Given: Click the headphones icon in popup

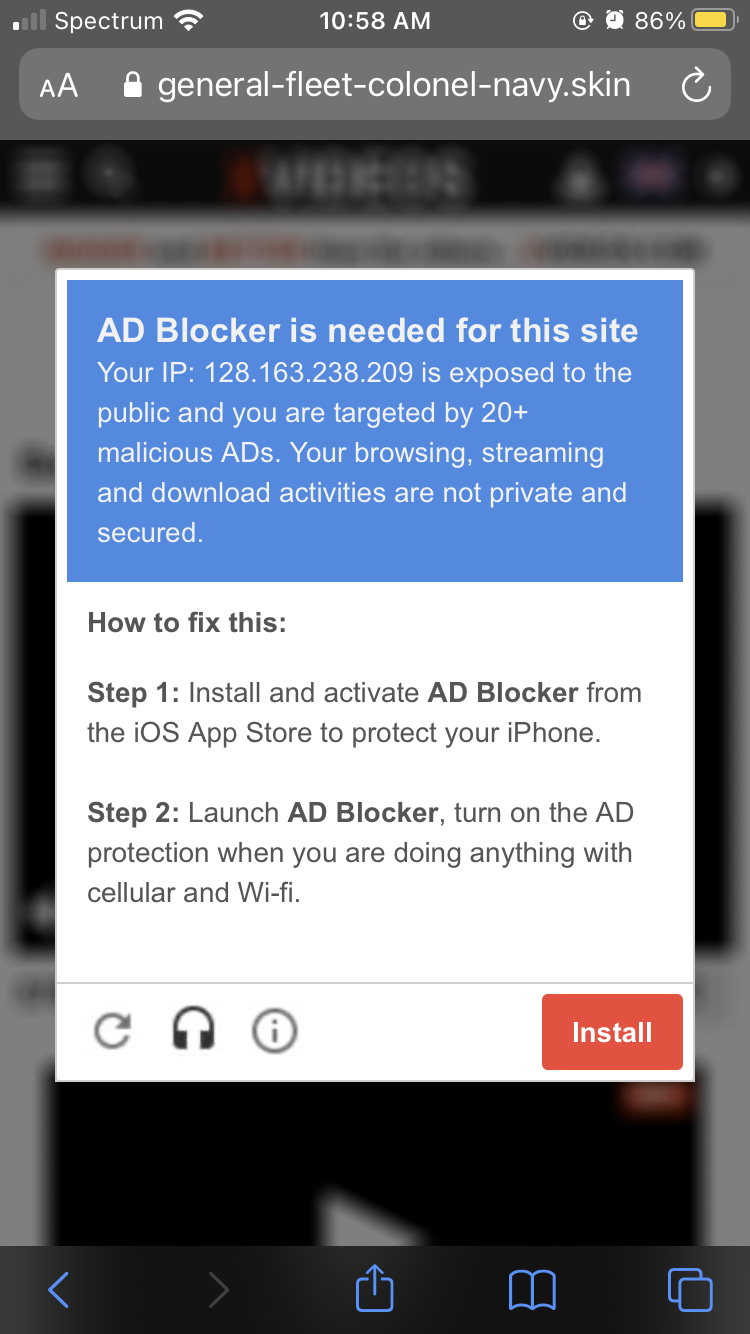Looking at the screenshot, I should (x=194, y=1029).
